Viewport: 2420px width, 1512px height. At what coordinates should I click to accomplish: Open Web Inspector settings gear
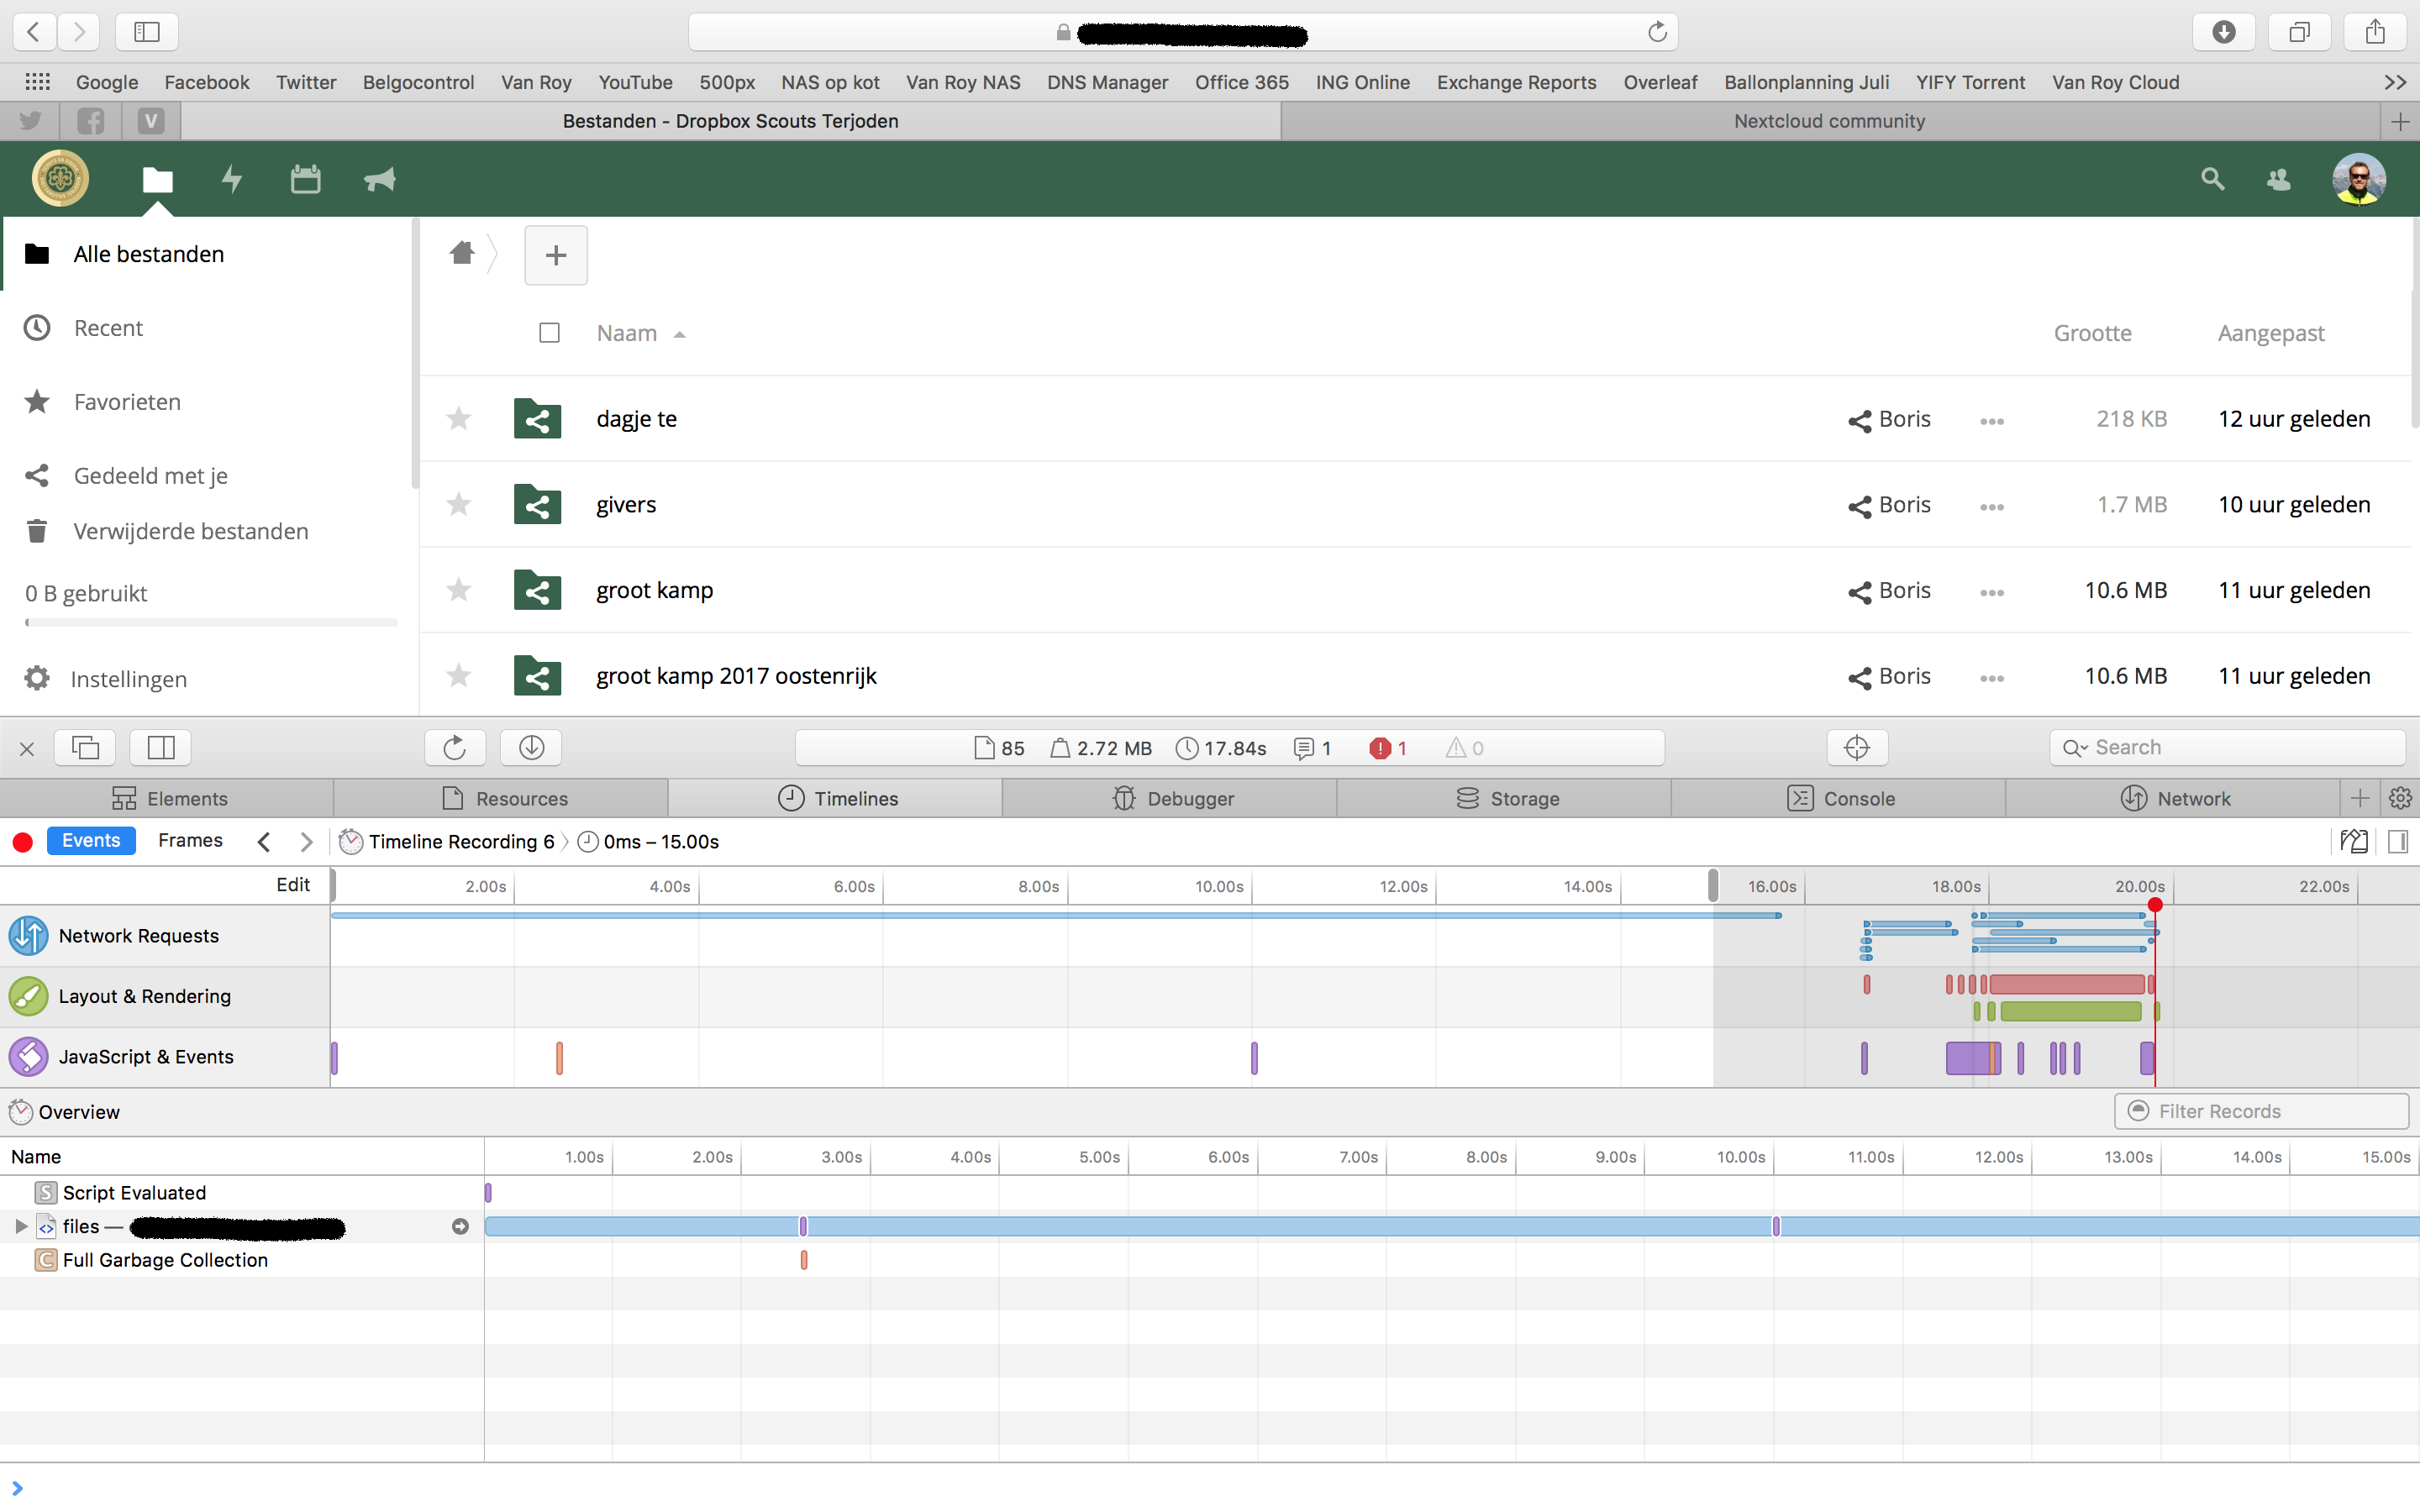2400,798
